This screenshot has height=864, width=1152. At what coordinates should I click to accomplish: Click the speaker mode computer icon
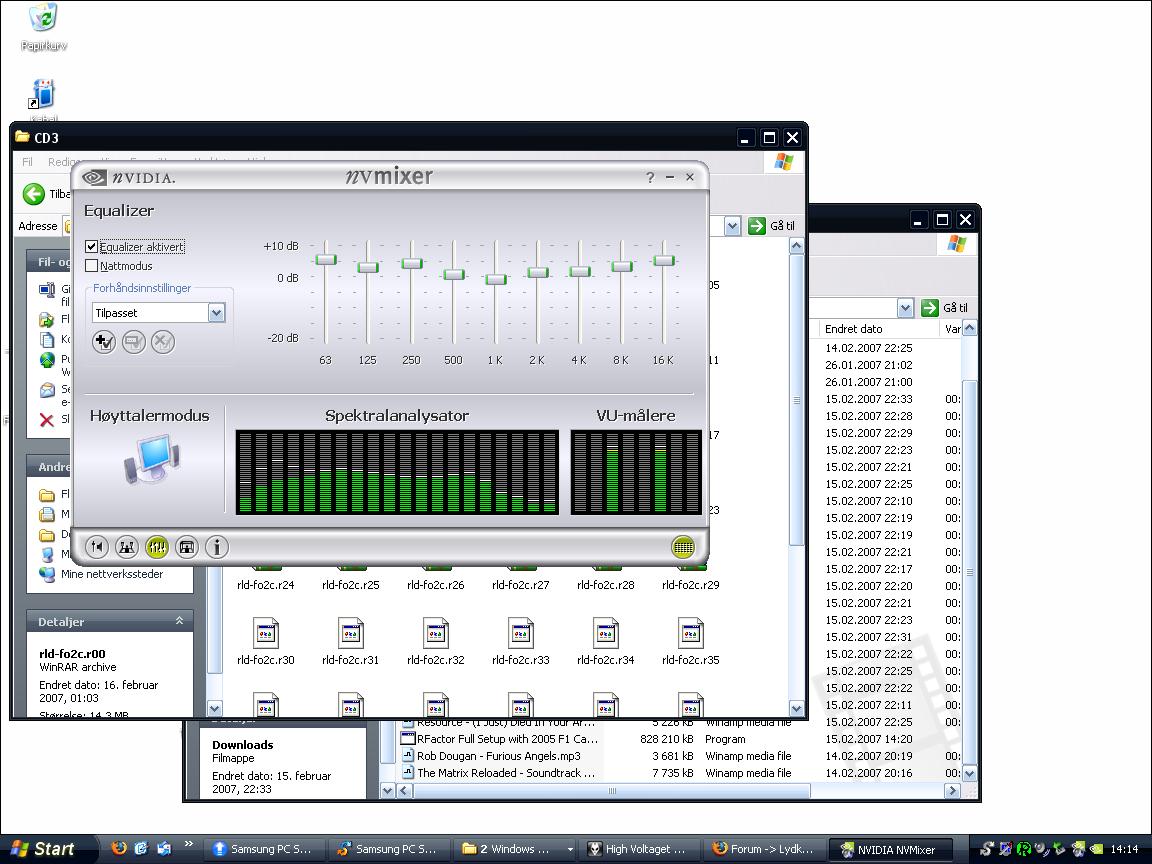[152, 459]
